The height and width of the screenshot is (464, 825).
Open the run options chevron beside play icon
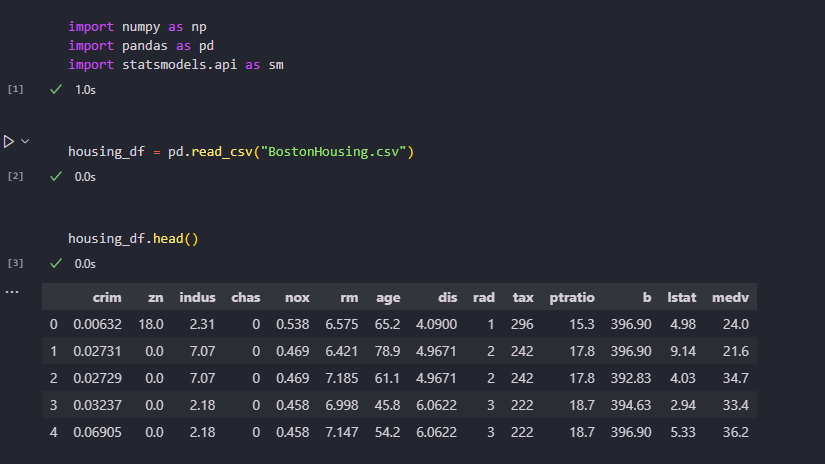click(25, 142)
